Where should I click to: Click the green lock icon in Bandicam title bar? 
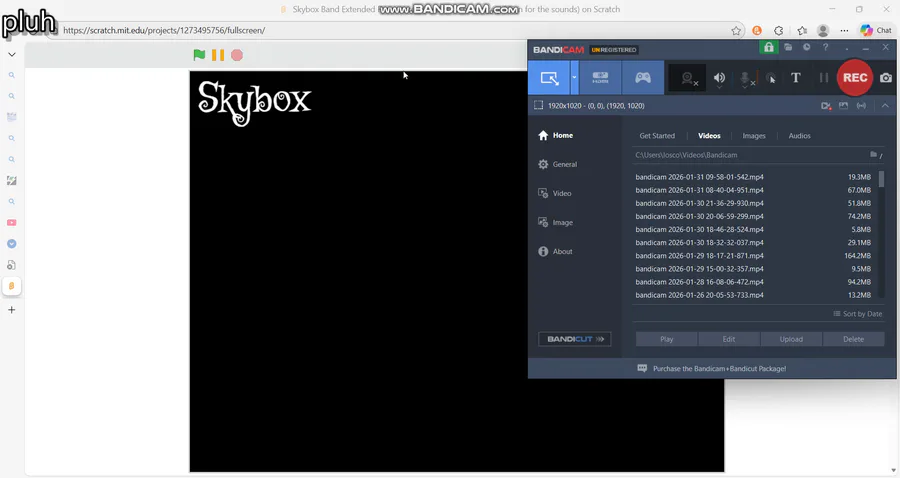point(769,48)
